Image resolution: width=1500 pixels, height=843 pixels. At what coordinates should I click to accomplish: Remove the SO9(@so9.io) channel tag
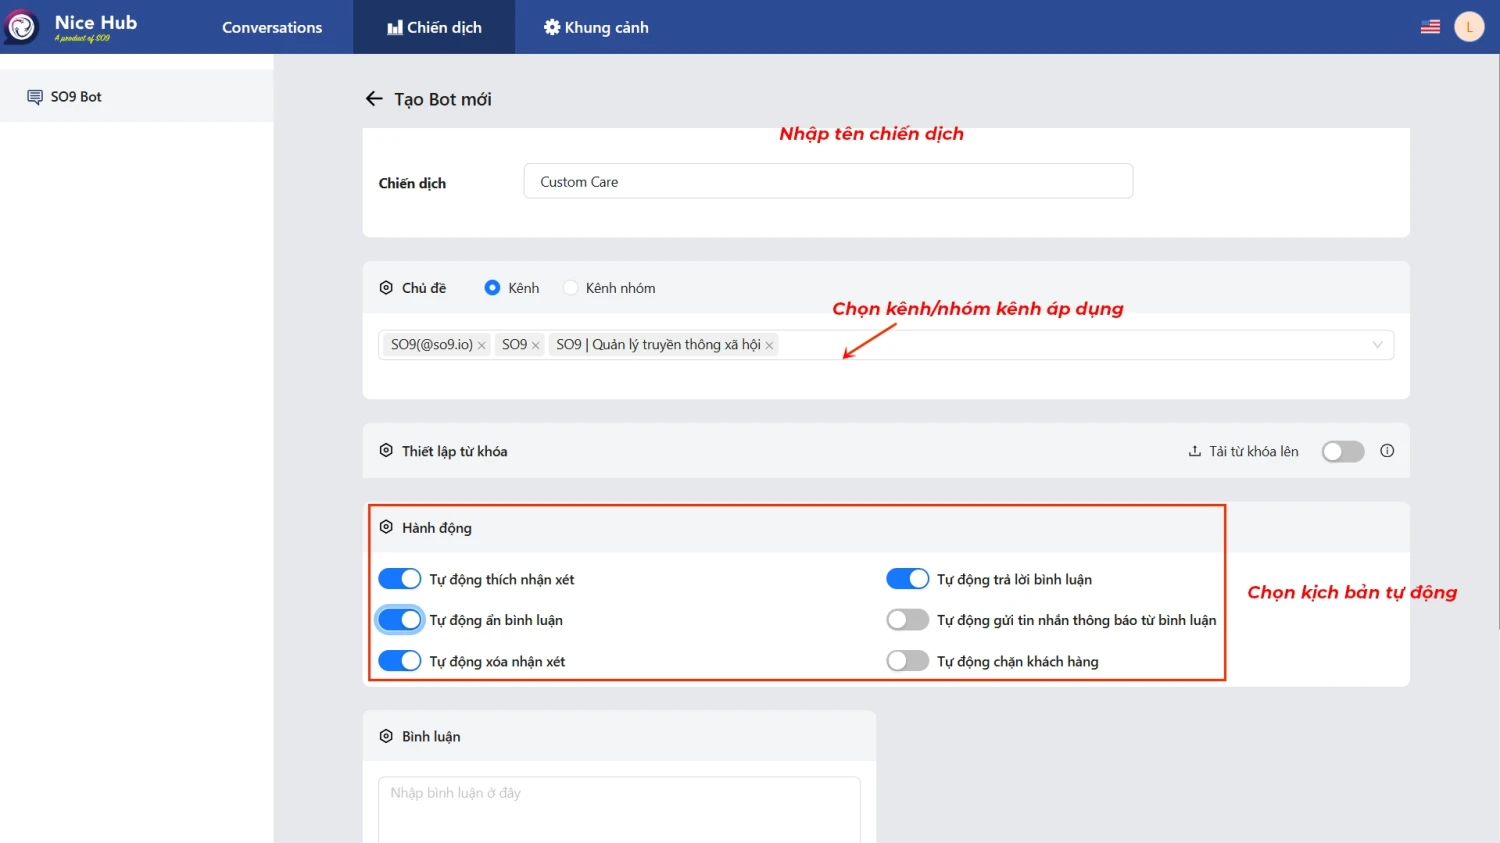click(x=482, y=345)
